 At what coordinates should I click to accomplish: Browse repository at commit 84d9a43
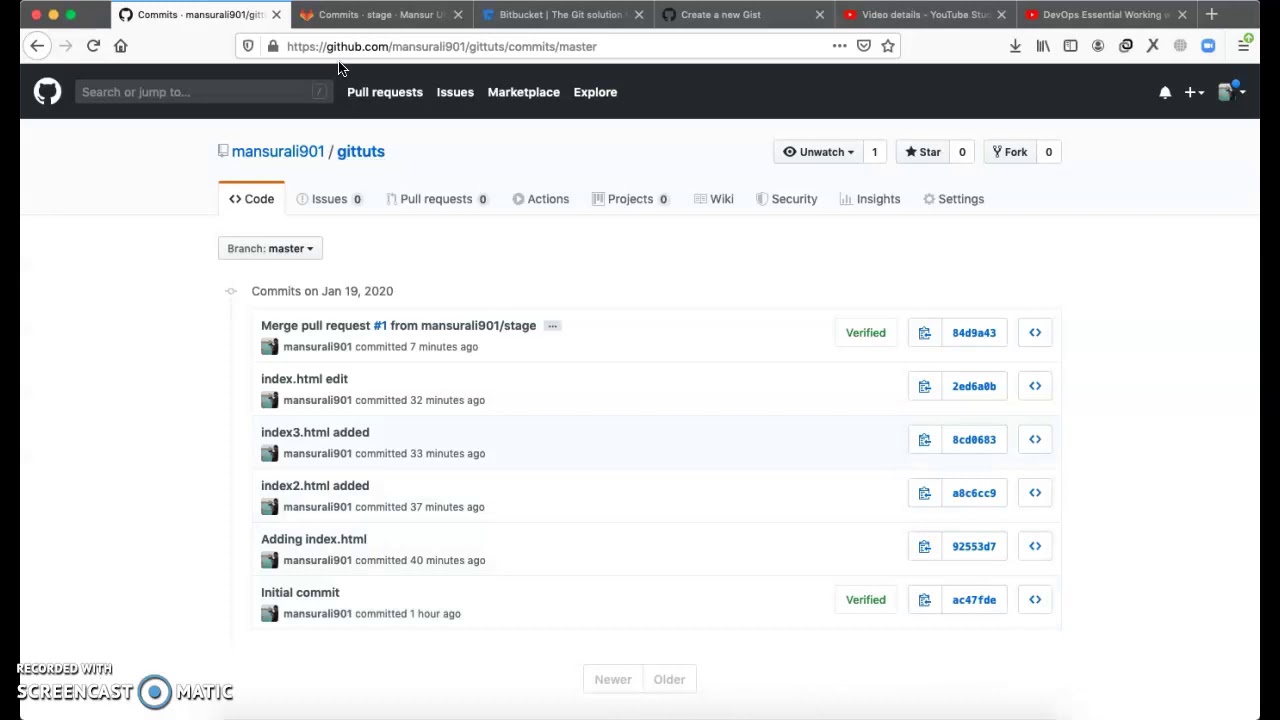(x=1035, y=333)
